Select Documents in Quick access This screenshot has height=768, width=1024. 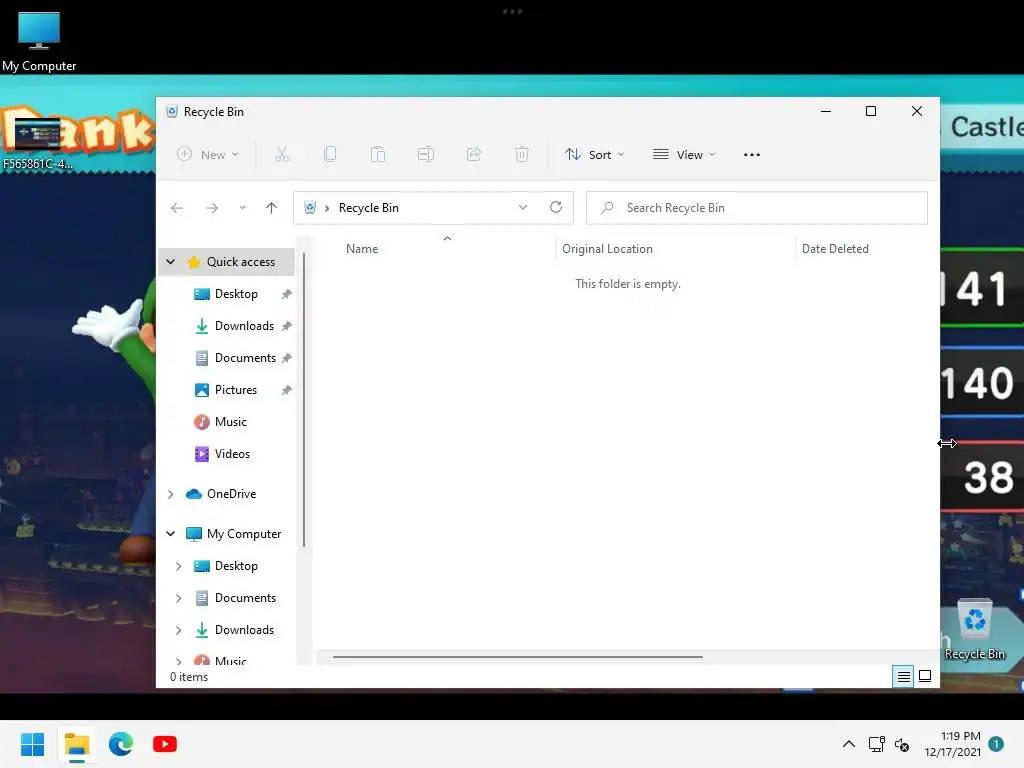pos(245,358)
